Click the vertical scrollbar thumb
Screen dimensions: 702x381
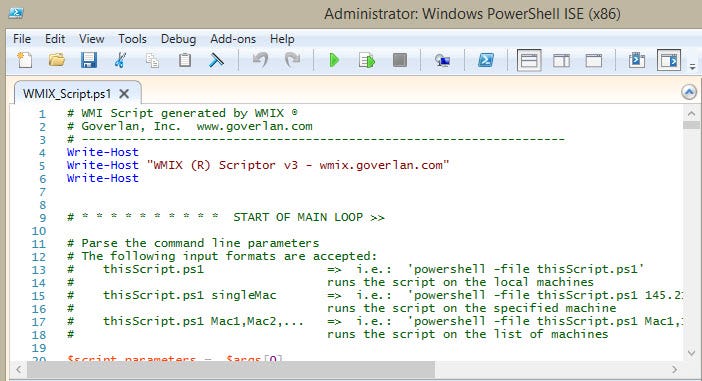click(x=691, y=124)
